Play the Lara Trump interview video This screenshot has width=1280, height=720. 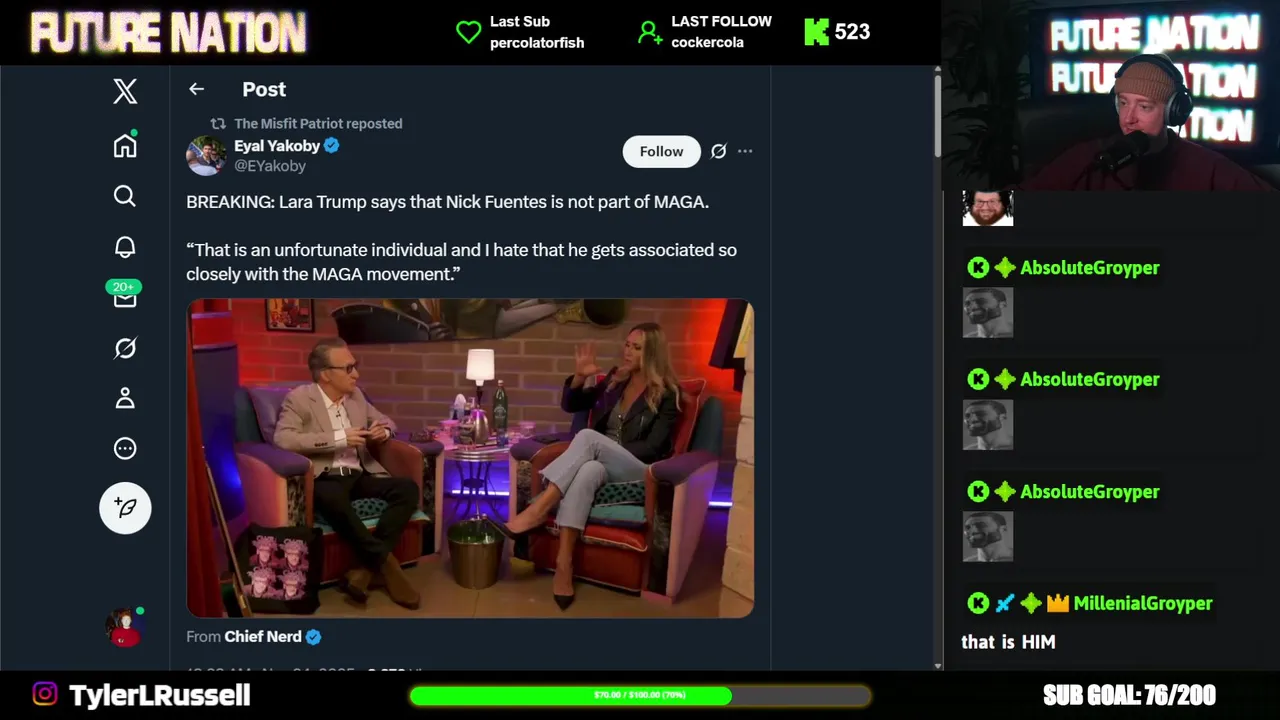pyautogui.click(x=470, y=458)
